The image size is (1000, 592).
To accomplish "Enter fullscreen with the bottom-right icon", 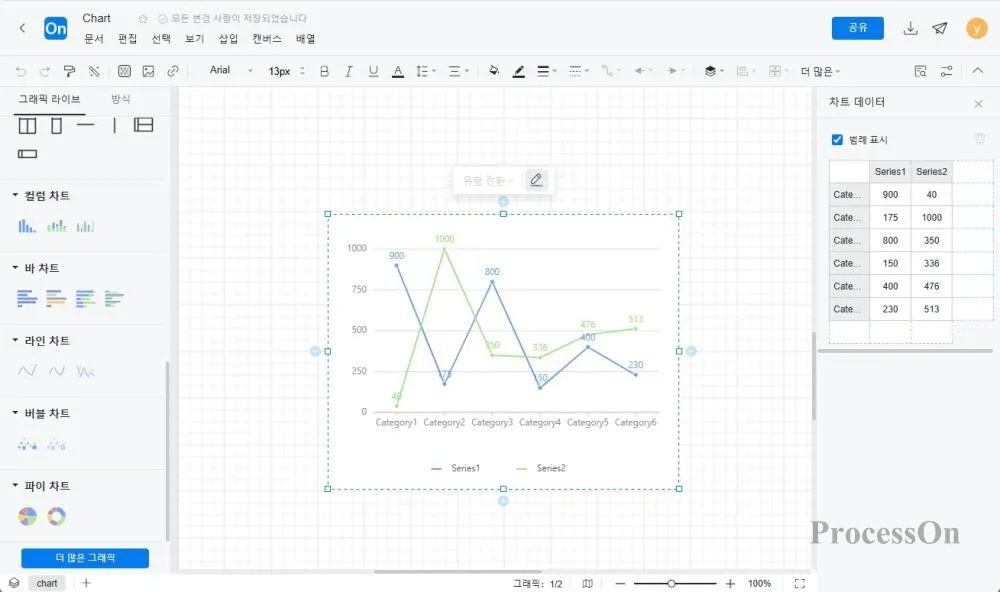I will (799, 583).
